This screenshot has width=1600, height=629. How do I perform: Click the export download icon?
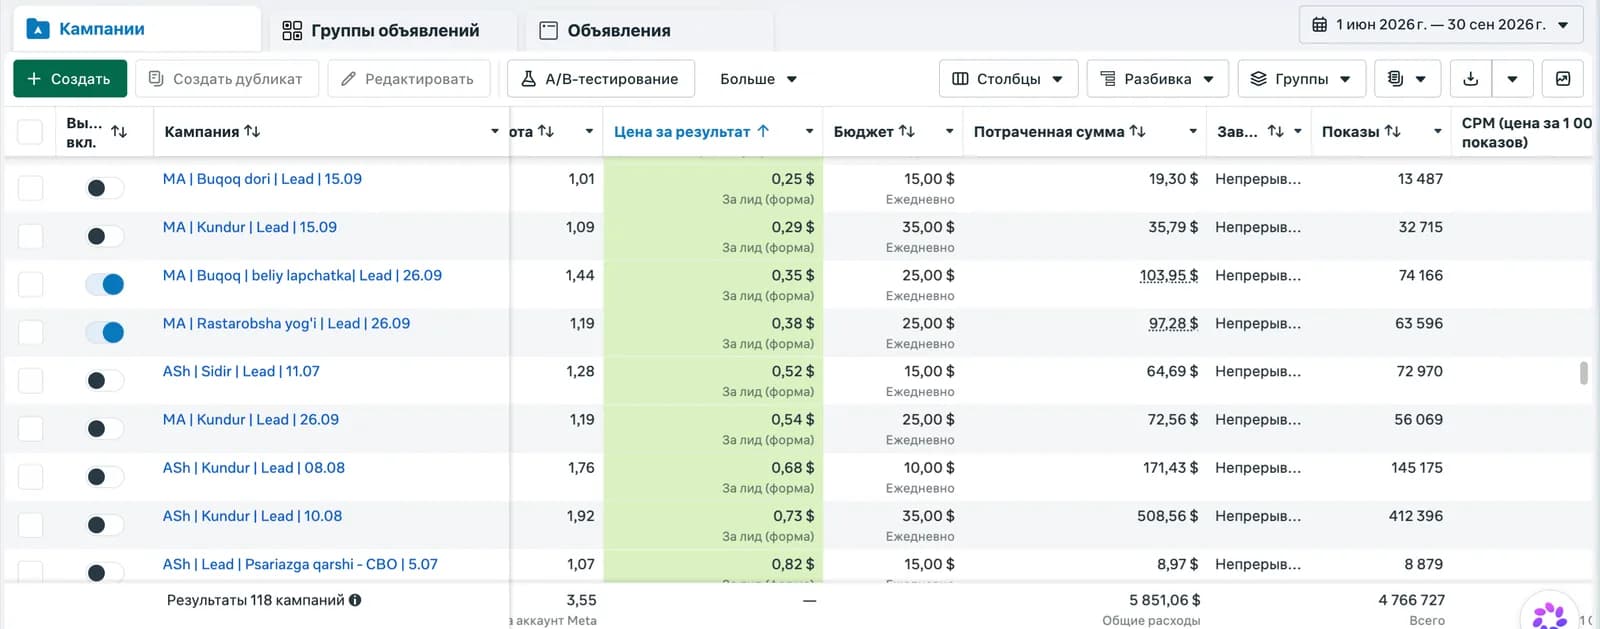[1470, 79]
